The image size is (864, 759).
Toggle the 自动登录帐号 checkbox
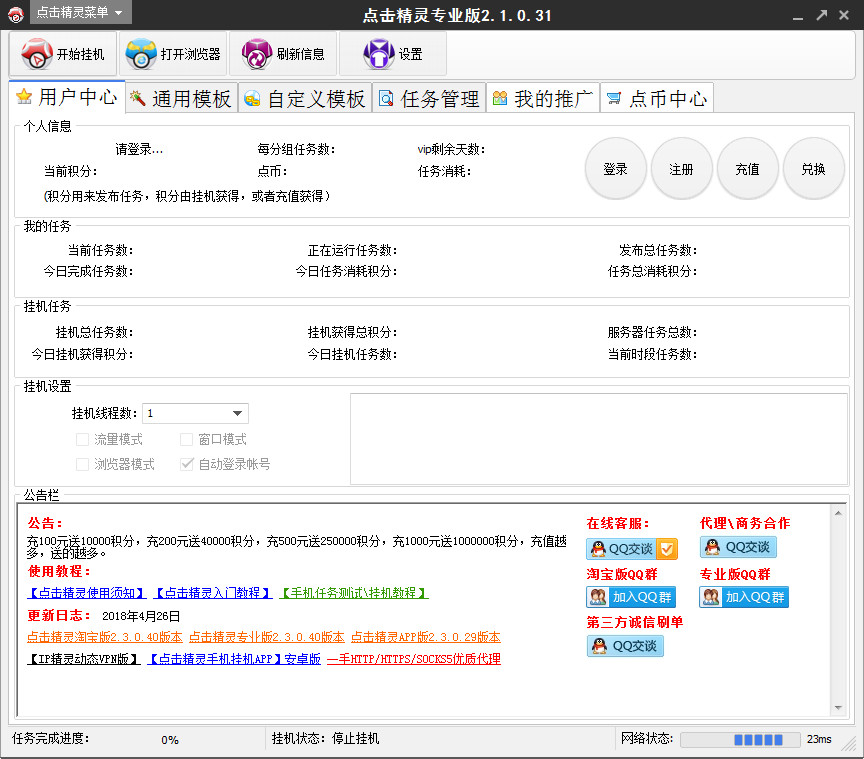point(187,464)
